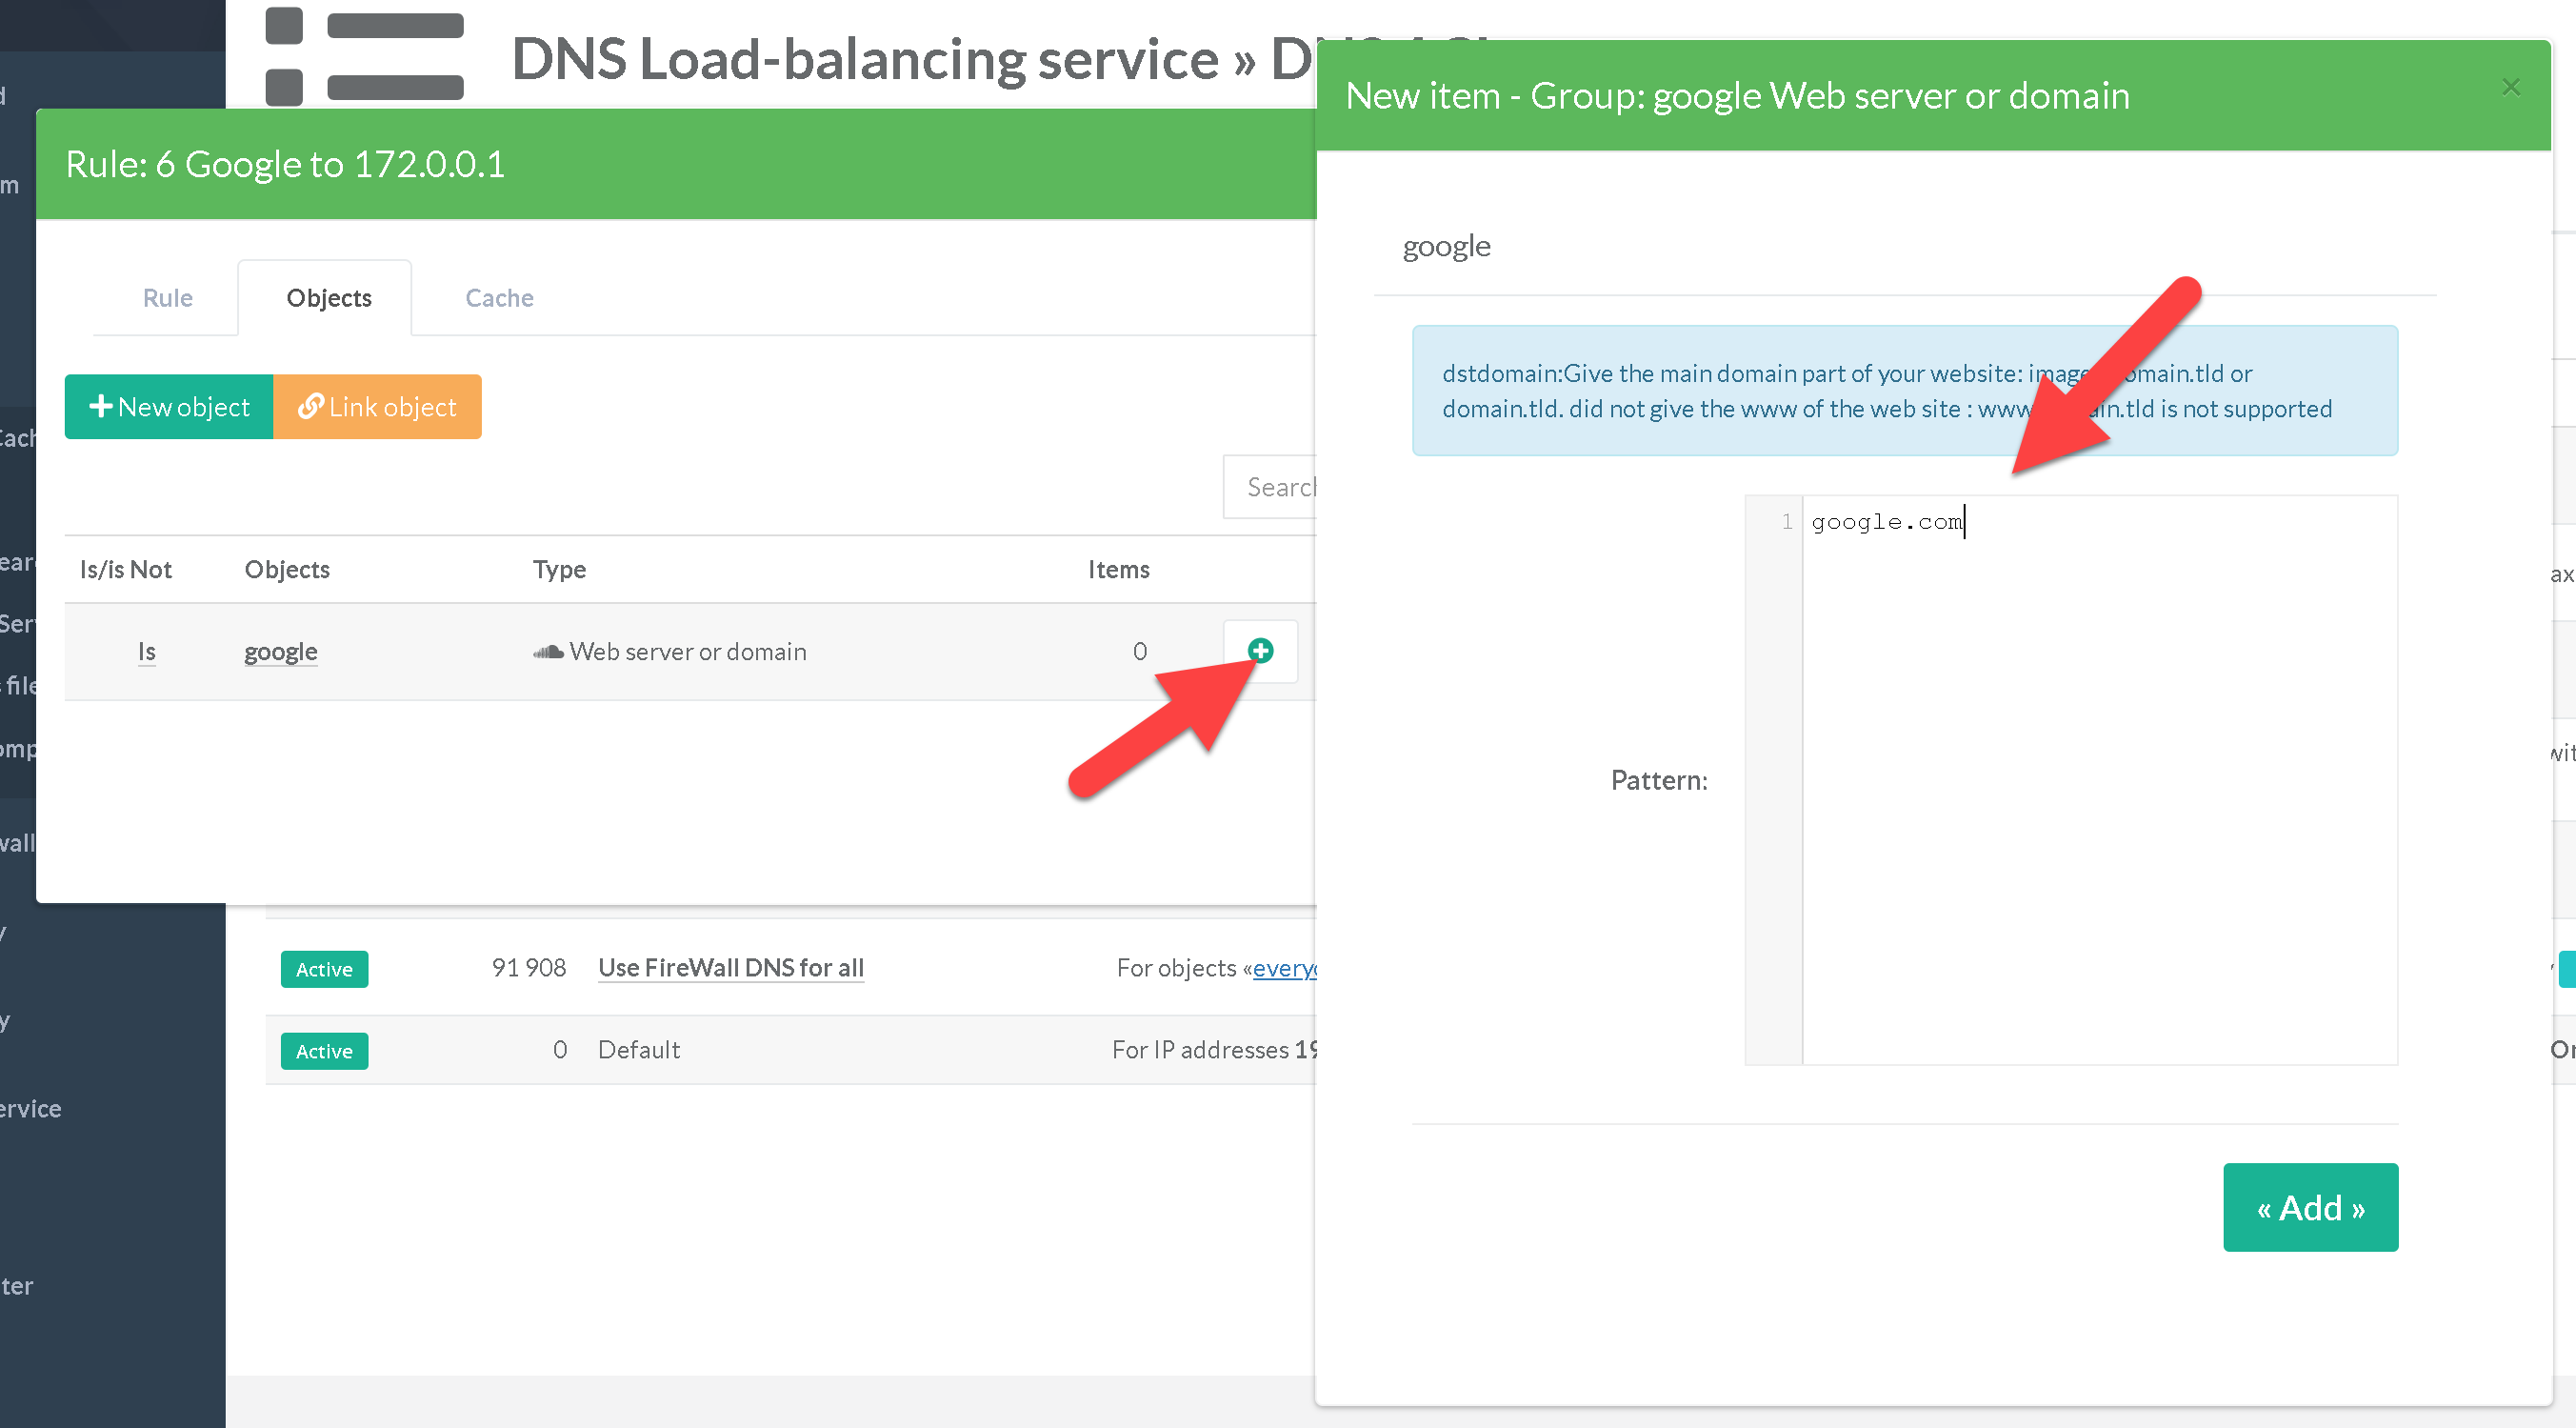
Task: Toggle Active badge for FireWall DNS rule
Action: tap(324, 969)
